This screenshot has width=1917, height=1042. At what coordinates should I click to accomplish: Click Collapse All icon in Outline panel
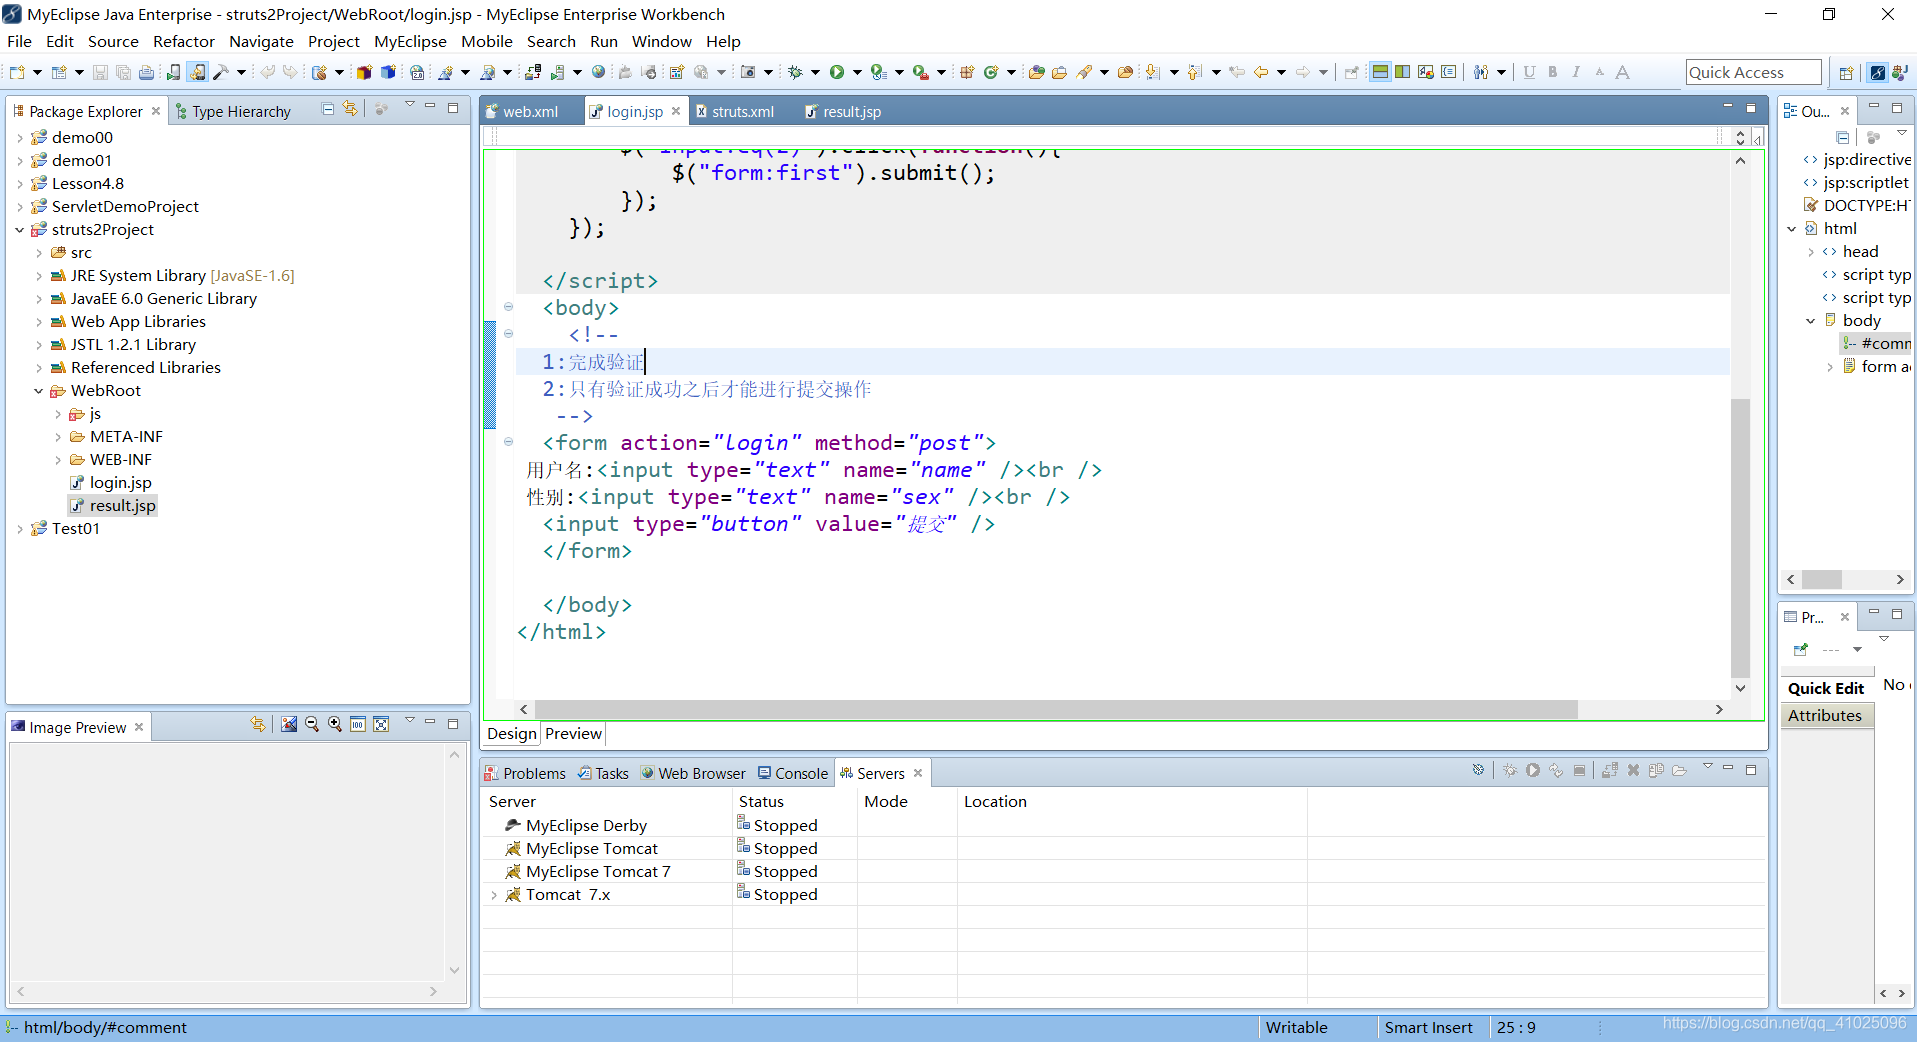point(1843,137)
